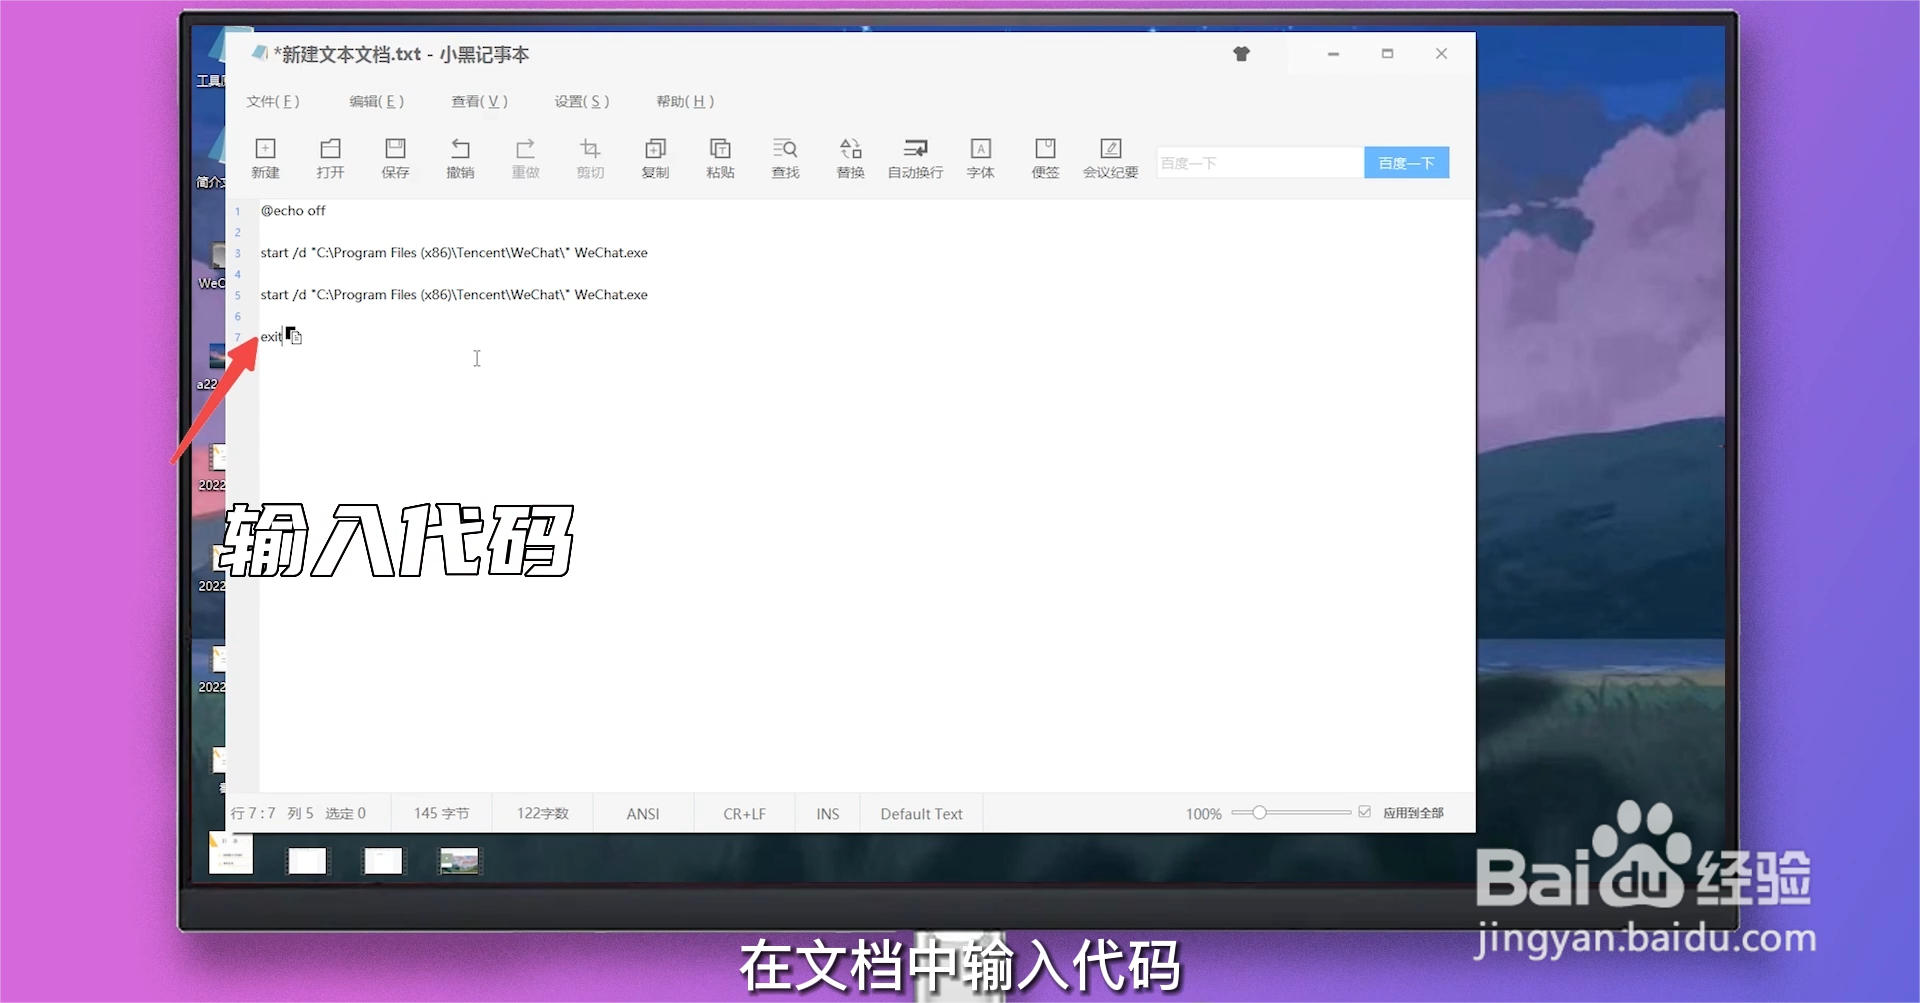The width and height of the screenshot is (1920, 1003).
Task: Open the sticky note 便签 feature
Action: click(1045, 158)
